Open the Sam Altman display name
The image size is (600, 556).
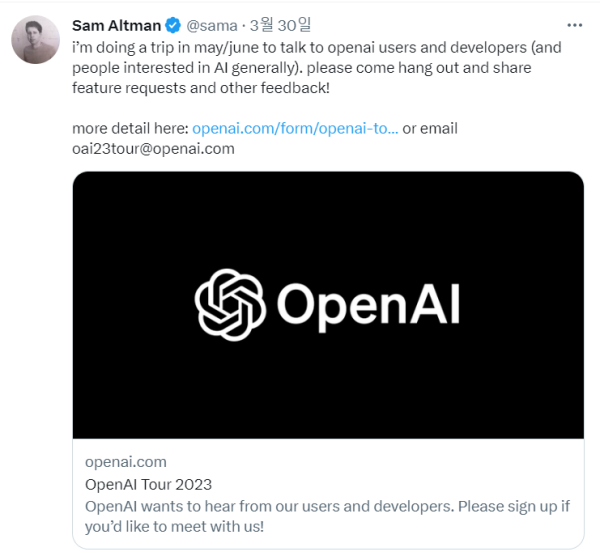pyautogui.click(x=116, y=26)
